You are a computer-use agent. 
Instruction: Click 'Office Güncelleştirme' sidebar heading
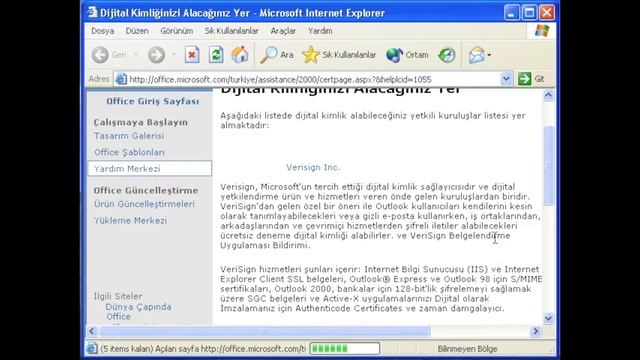[146, 190]
